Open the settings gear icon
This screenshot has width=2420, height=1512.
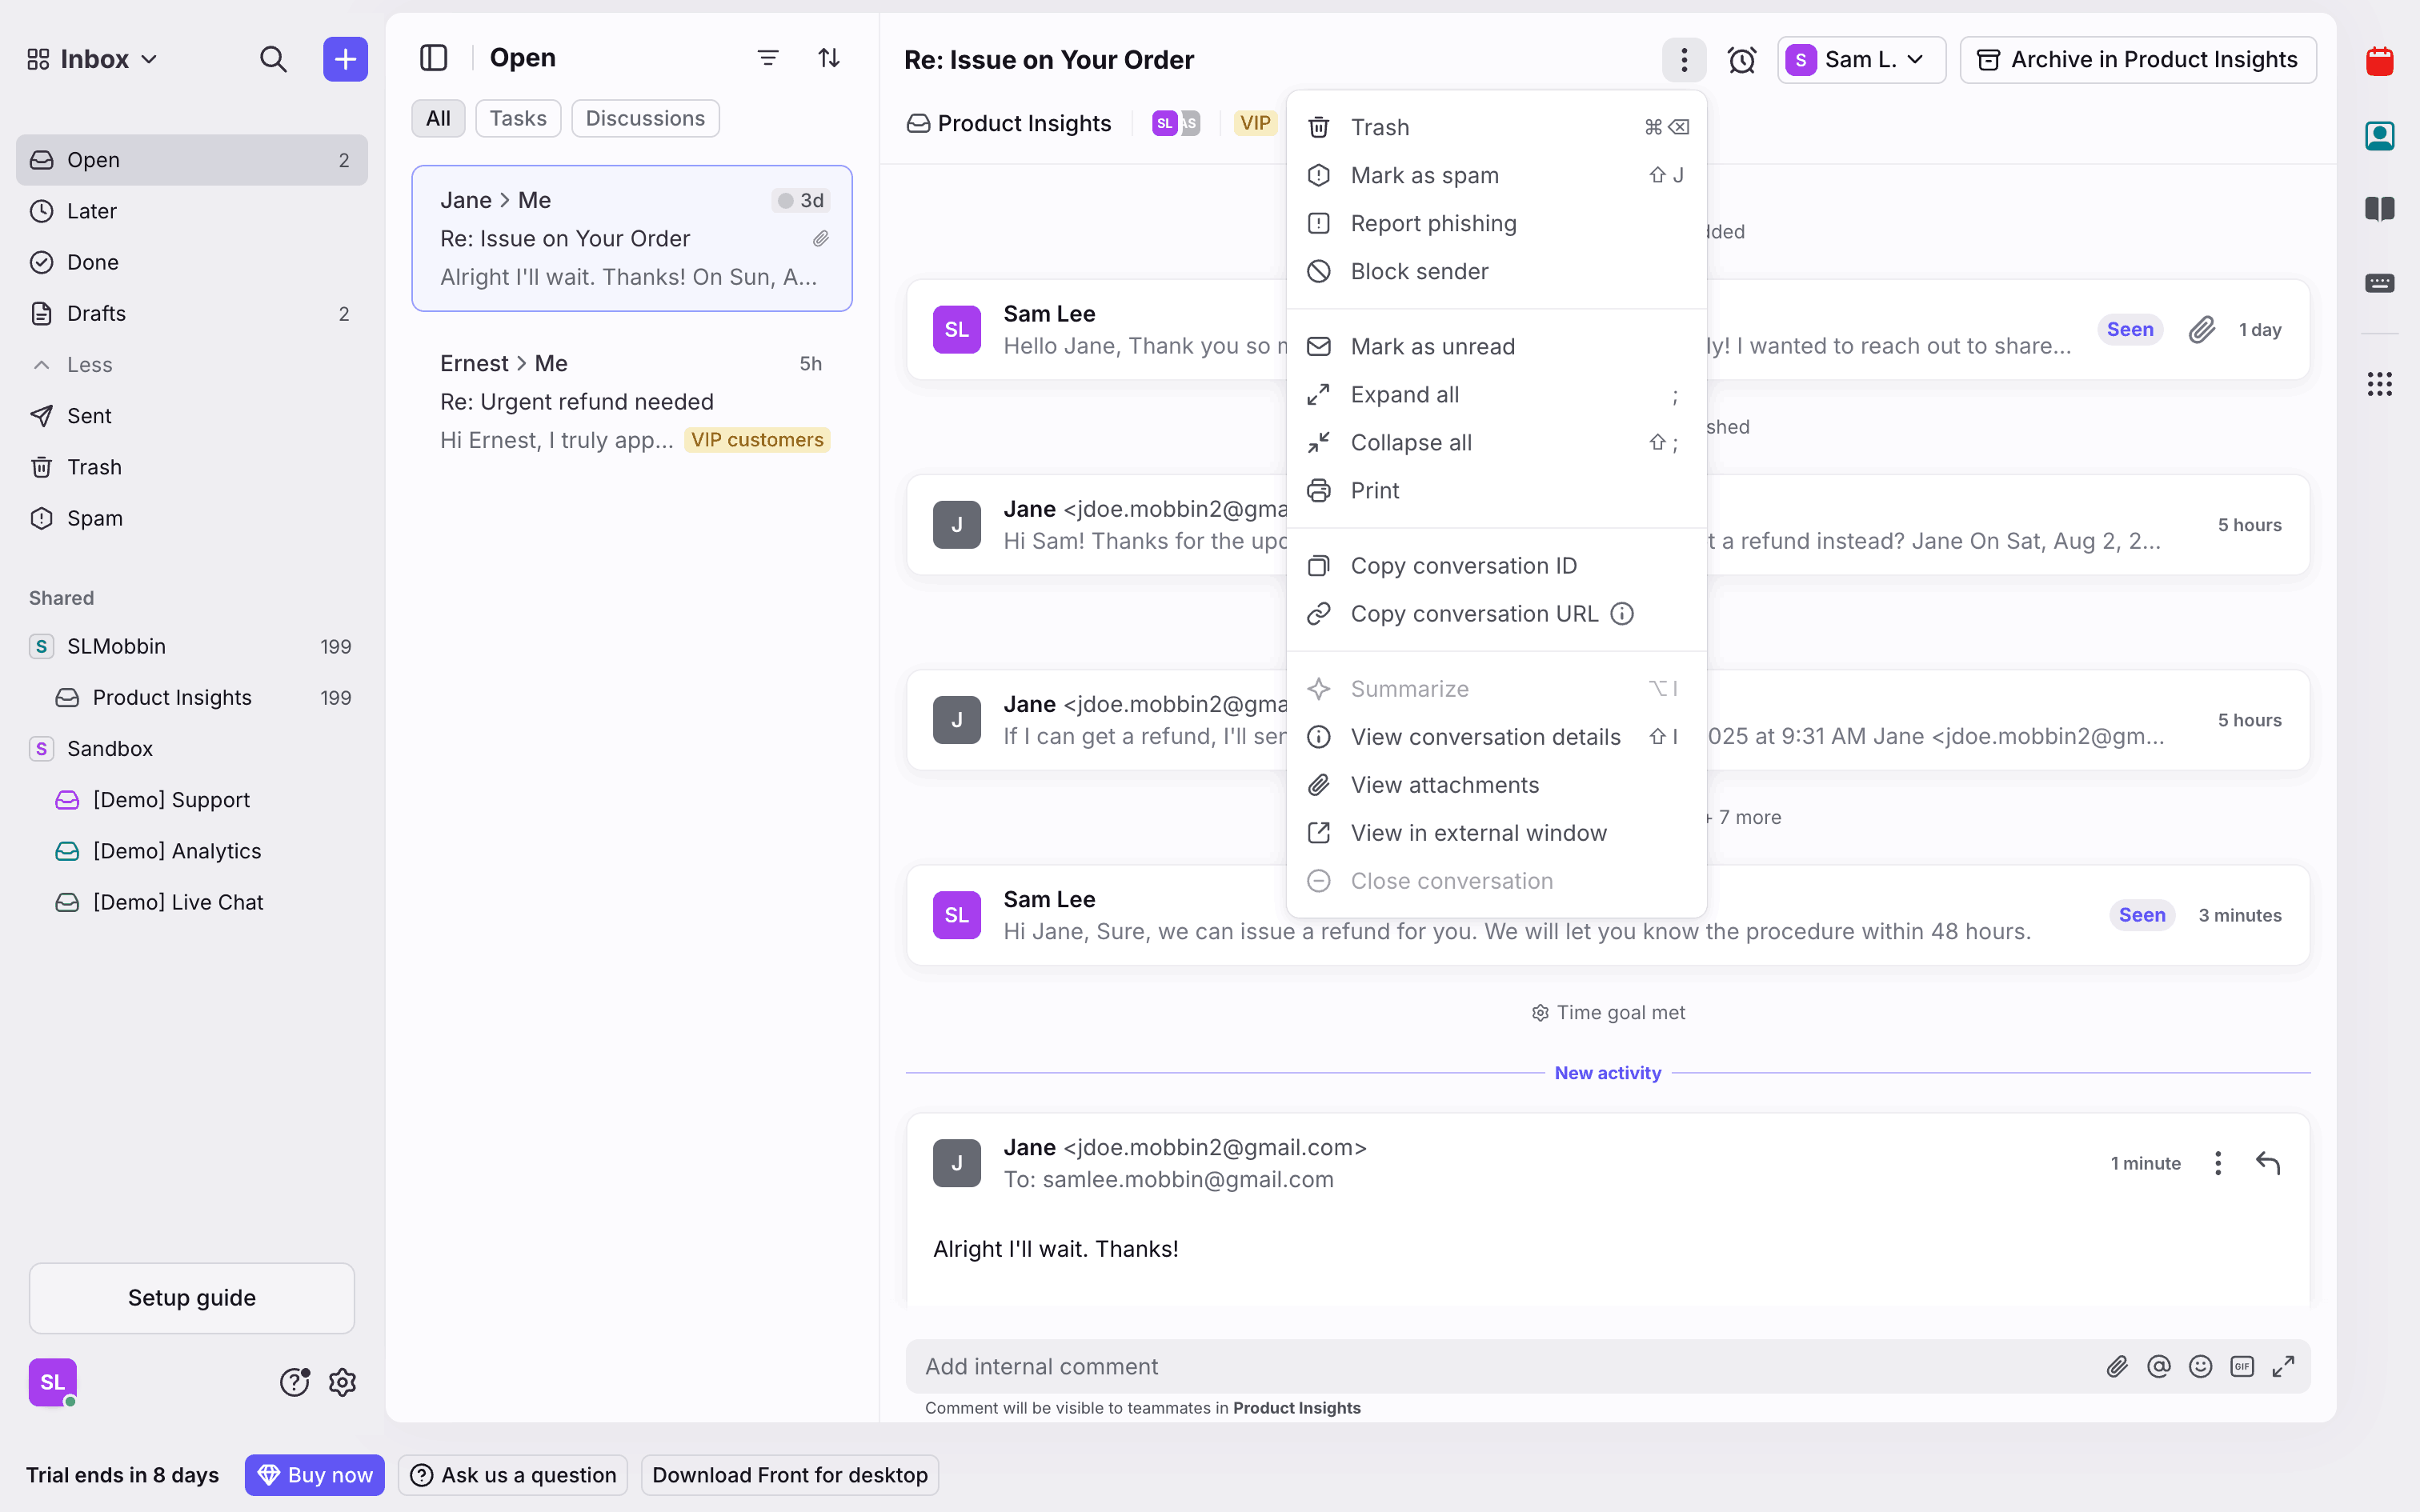[343, 1382]
